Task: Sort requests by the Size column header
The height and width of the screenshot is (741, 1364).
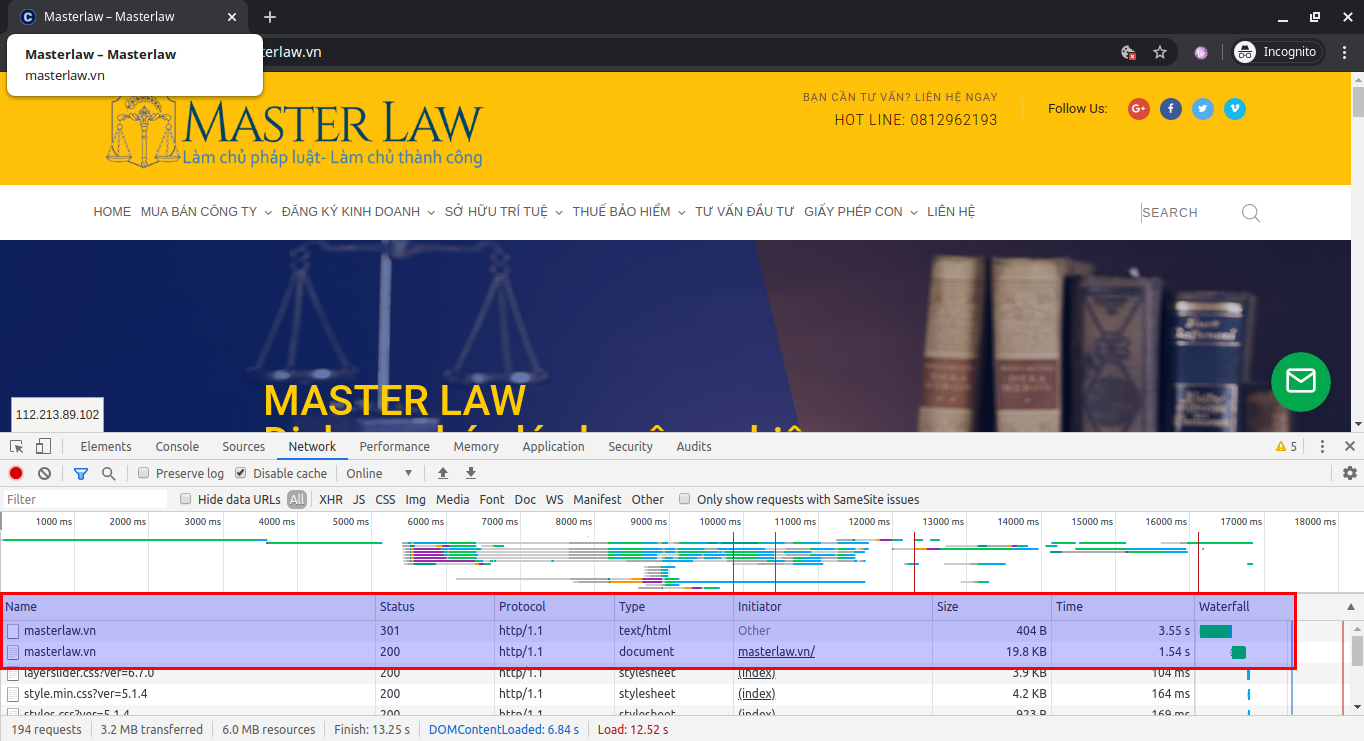Action: click(x=992, y=607)
